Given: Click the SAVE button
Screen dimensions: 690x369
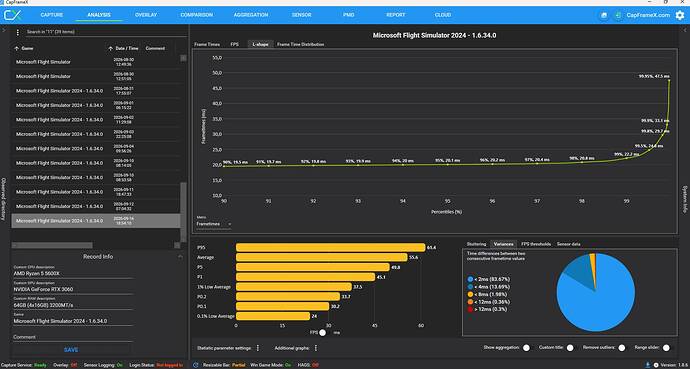Looking at the screenshot, I should click(71, 350).
